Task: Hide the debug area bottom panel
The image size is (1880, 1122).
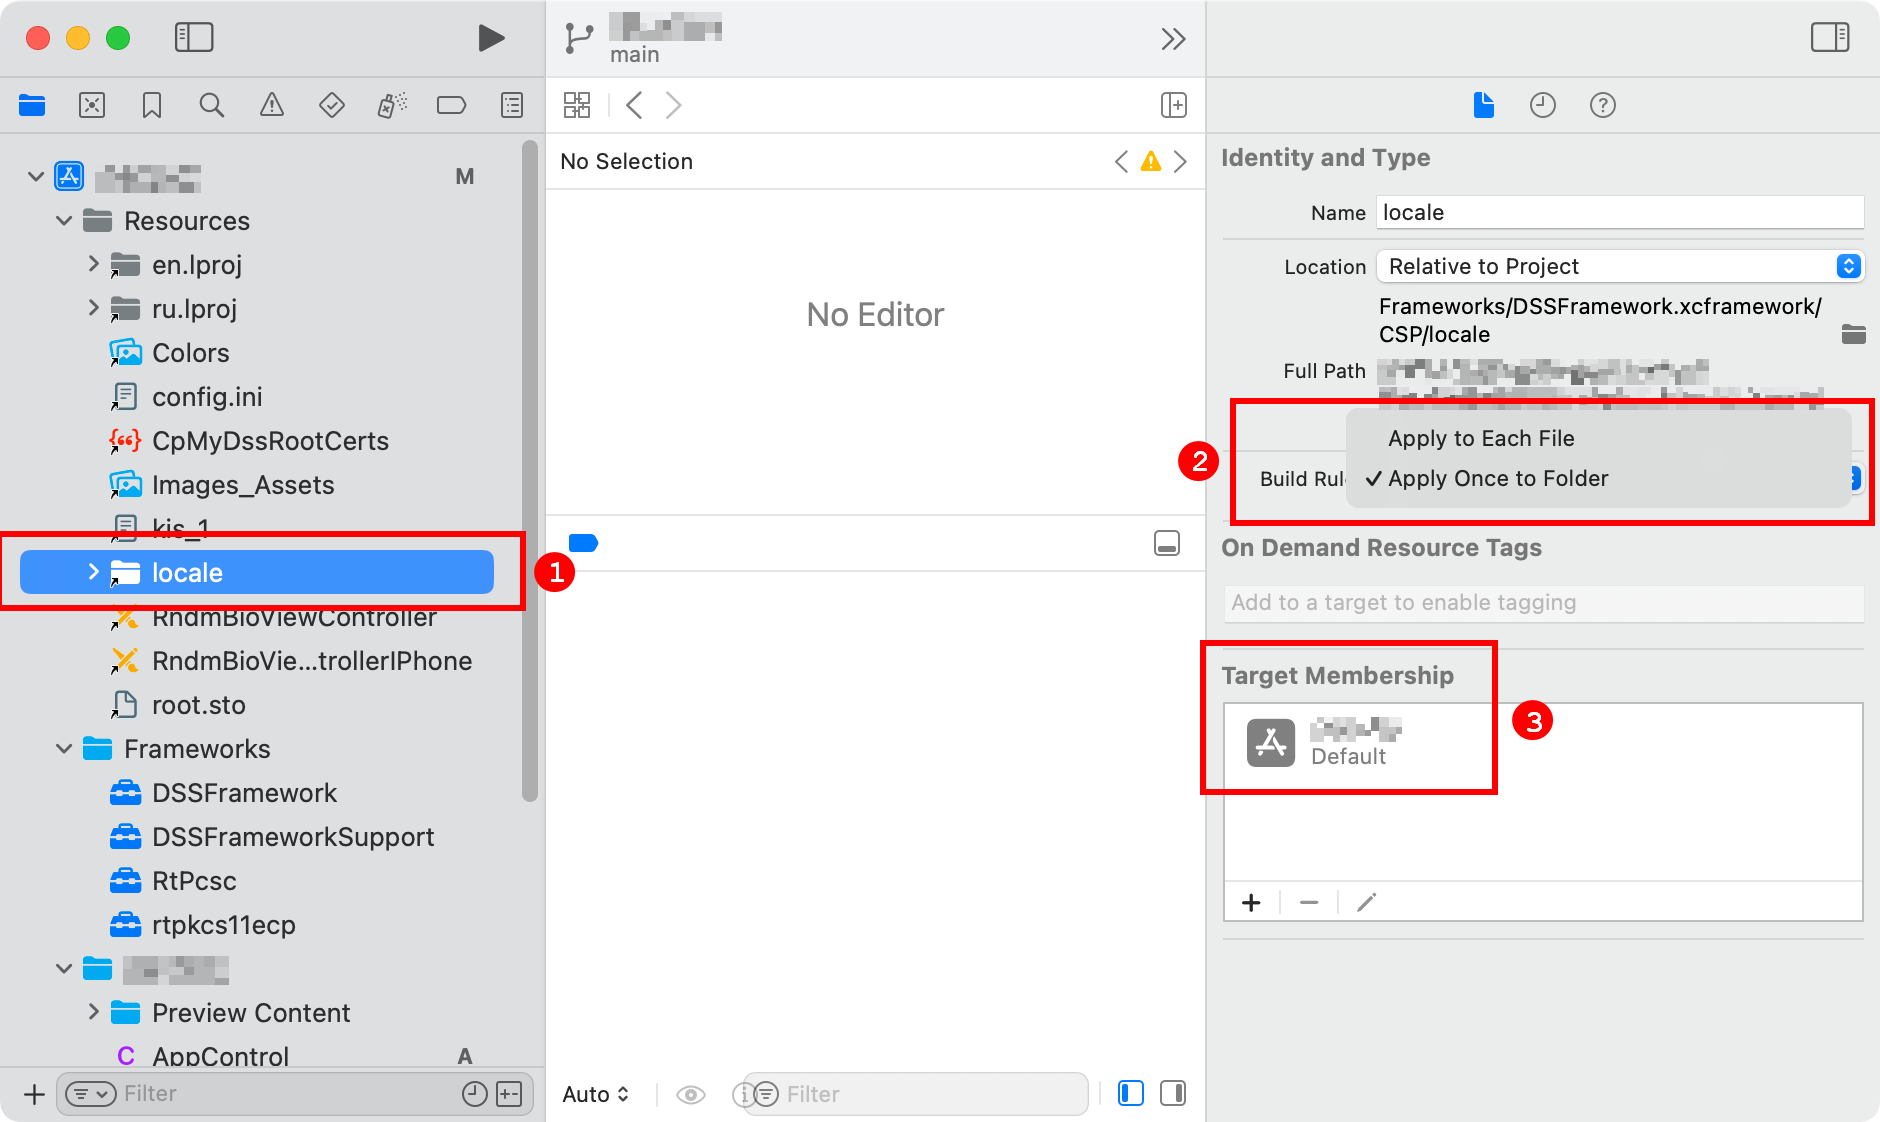Action: click(1166, 543)
